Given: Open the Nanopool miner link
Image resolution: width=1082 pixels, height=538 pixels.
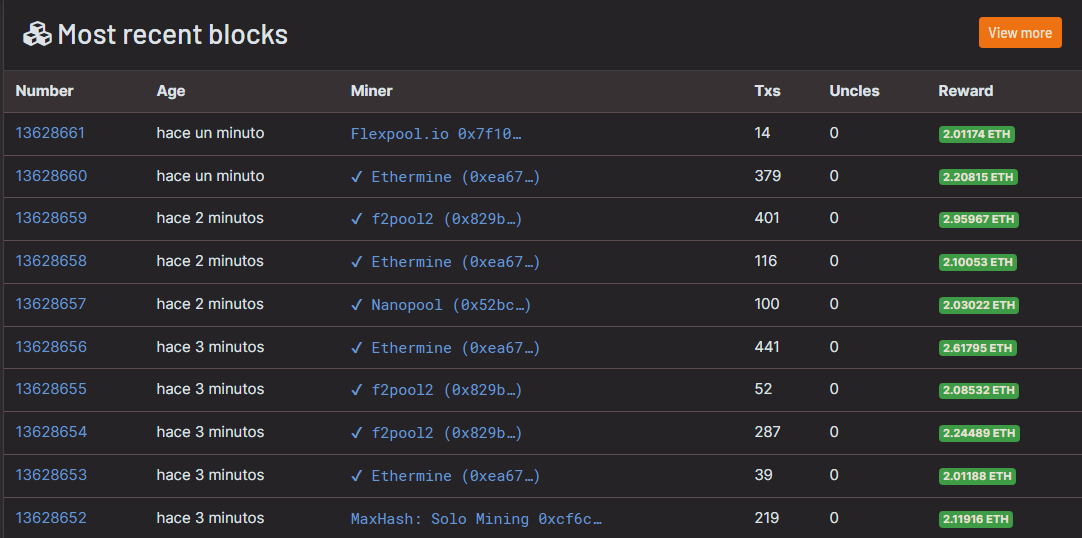Looking at the screenshot, I should tap(450, 305).
